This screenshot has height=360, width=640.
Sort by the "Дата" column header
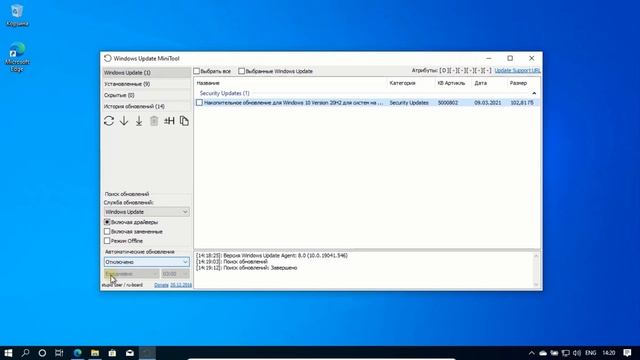(x=489, y=83)
